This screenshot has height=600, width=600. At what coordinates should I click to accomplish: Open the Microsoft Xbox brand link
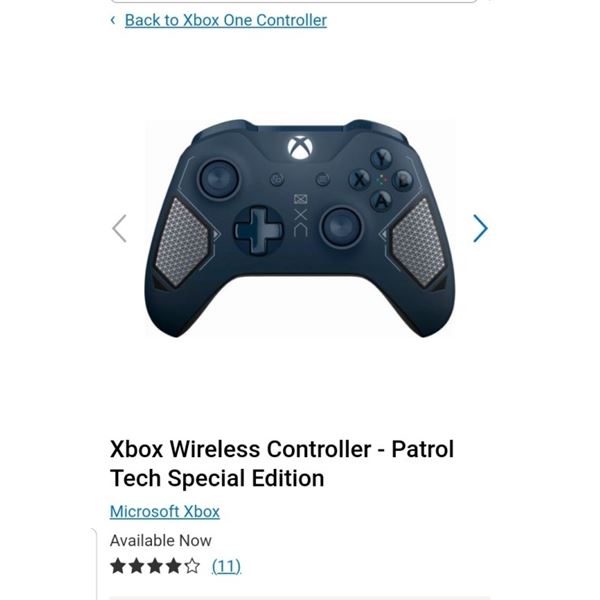[x=165, y=512]
